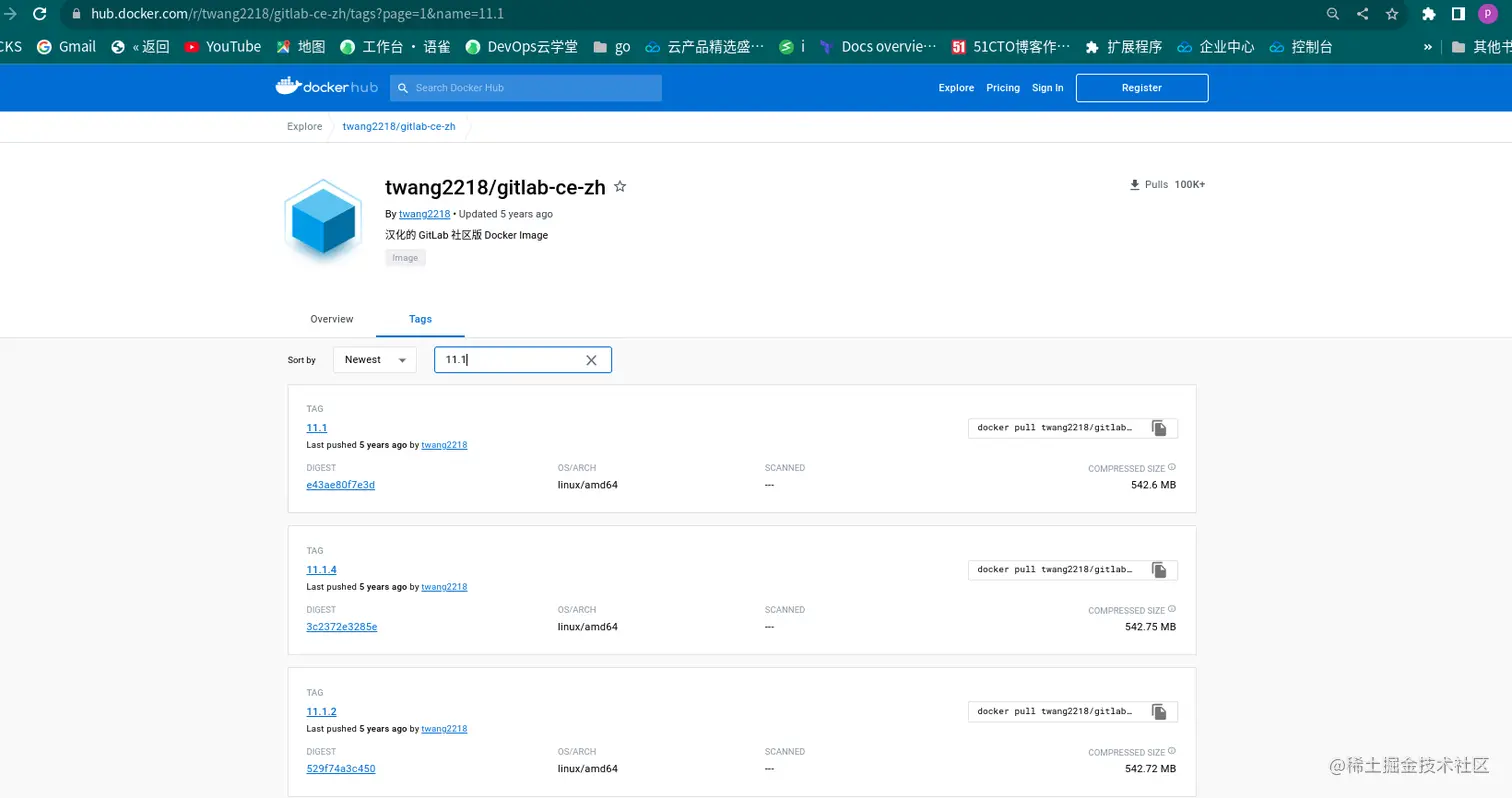Screen dimensions: 1512x798
Task: Click the info icon beside tag 11.1.2 compressed size
Action: pyautogui.click(x=1172, y=751)
